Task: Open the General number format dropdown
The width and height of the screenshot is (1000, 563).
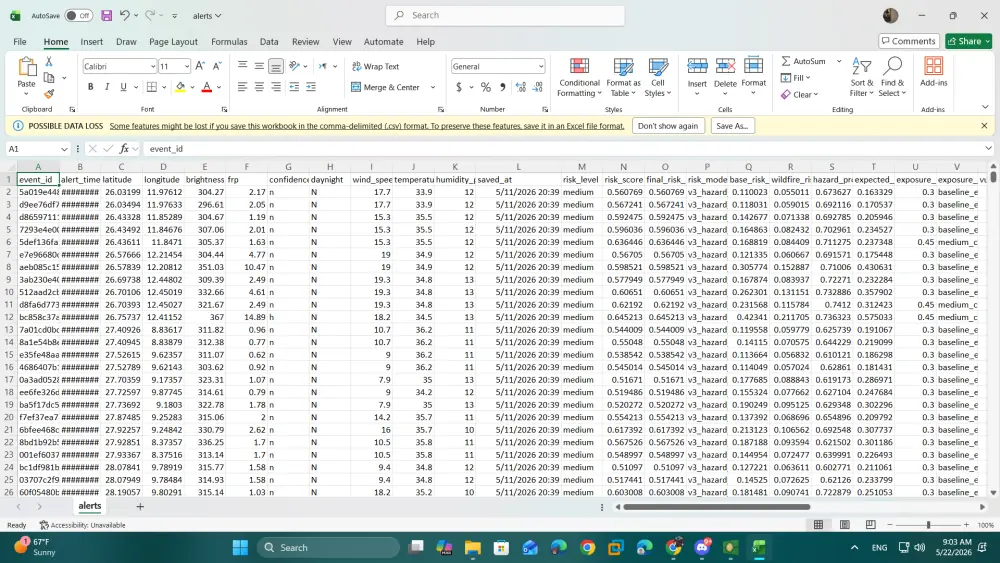Action: click(541, 66)
